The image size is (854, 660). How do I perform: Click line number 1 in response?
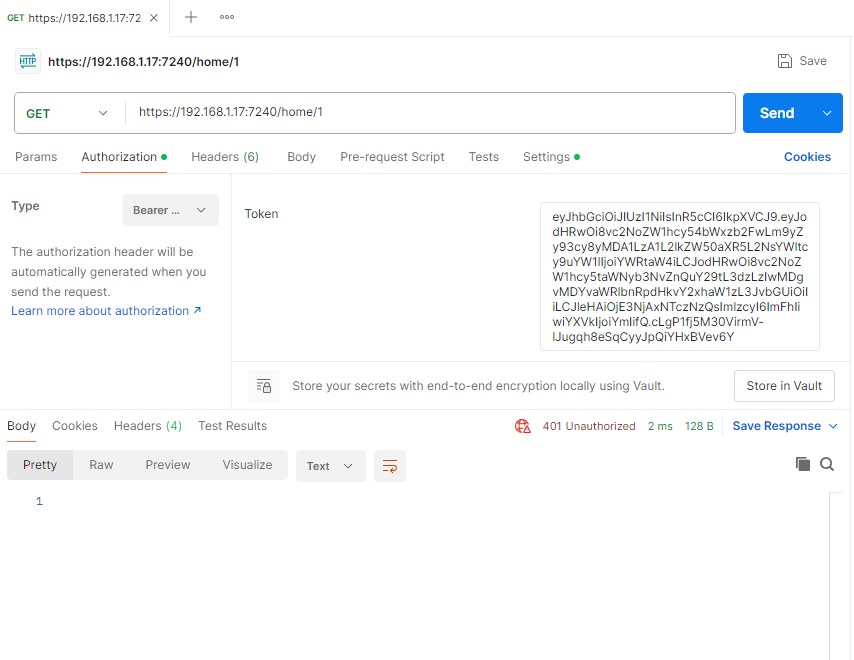tap(39, 501)
